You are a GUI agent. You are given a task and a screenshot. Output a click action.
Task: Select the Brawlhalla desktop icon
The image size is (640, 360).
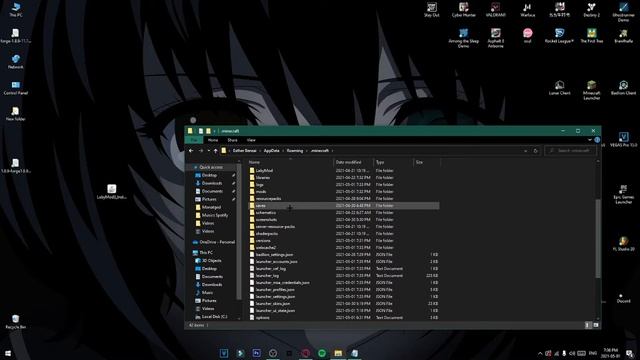tap(623, 36)
